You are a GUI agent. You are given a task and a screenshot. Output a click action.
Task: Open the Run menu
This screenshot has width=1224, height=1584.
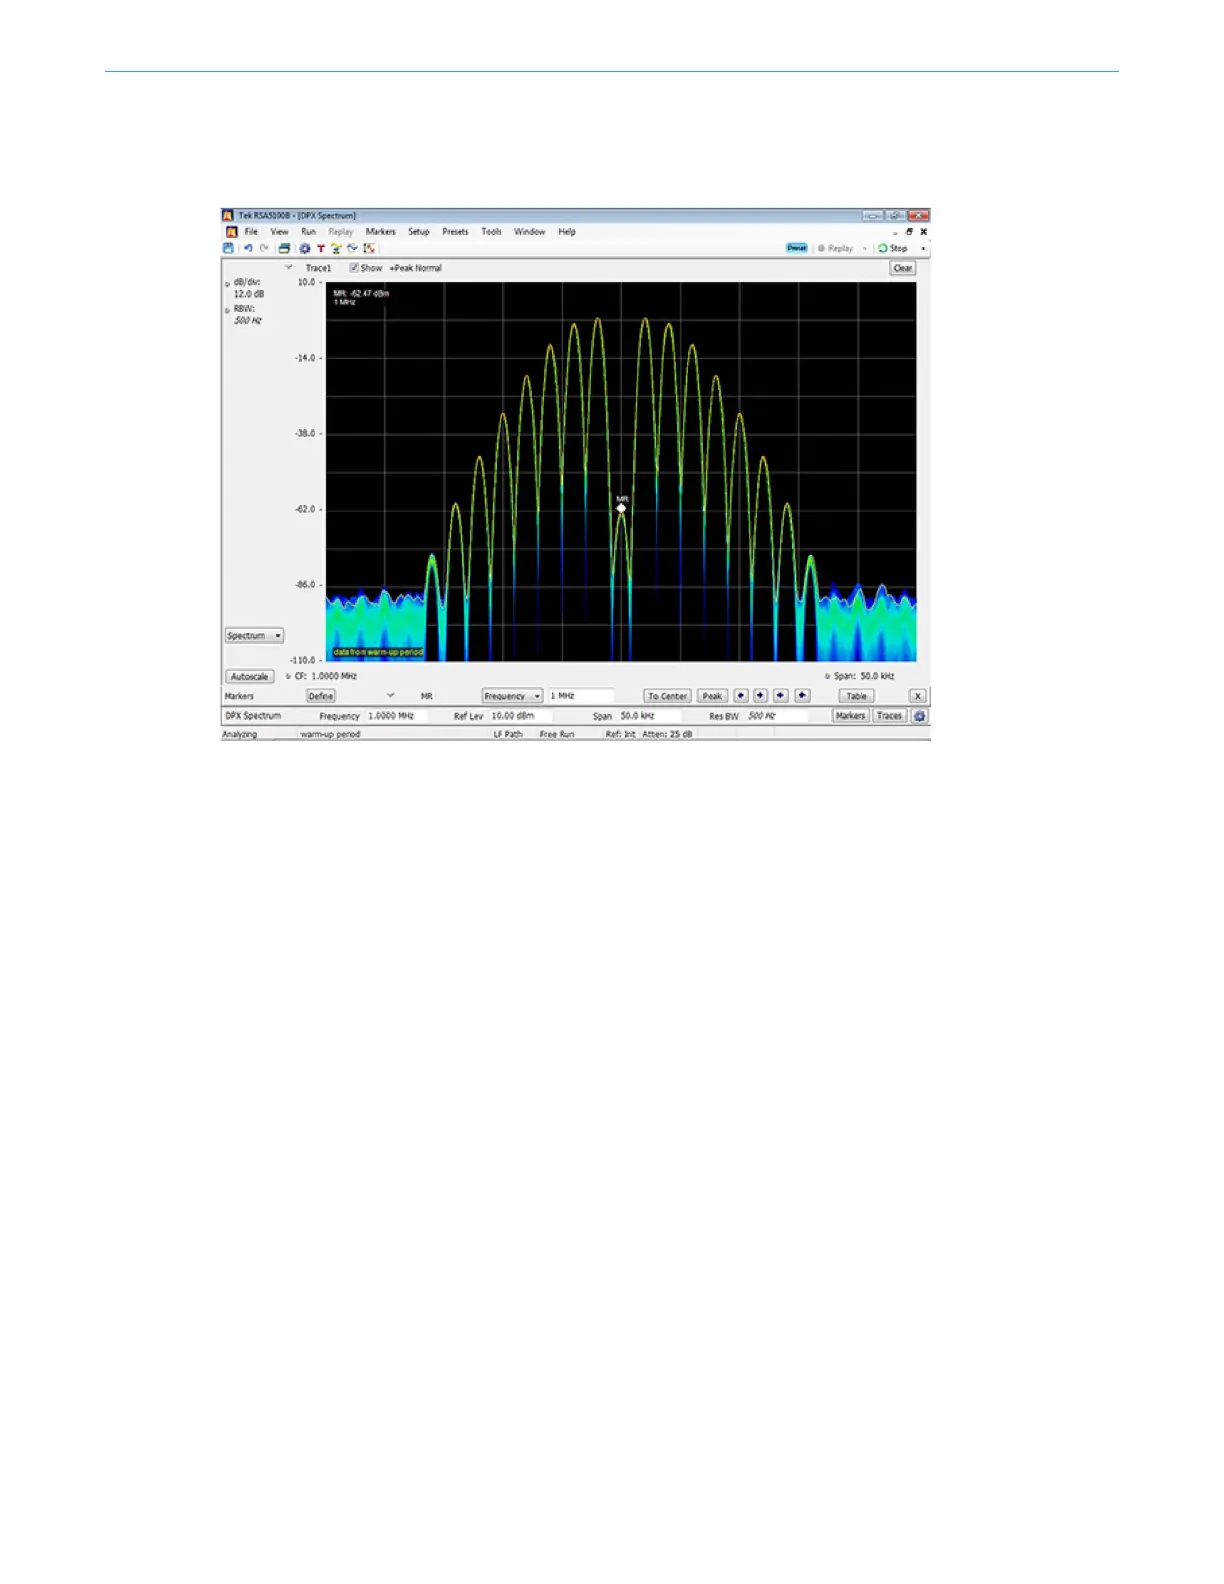pos(308,231)
